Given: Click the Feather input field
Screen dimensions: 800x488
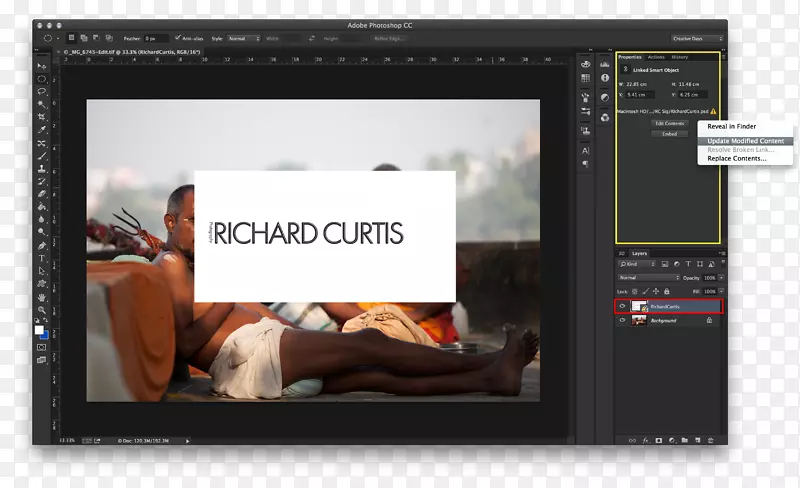Looking at the screenshot, I should [x=155, y=38].
